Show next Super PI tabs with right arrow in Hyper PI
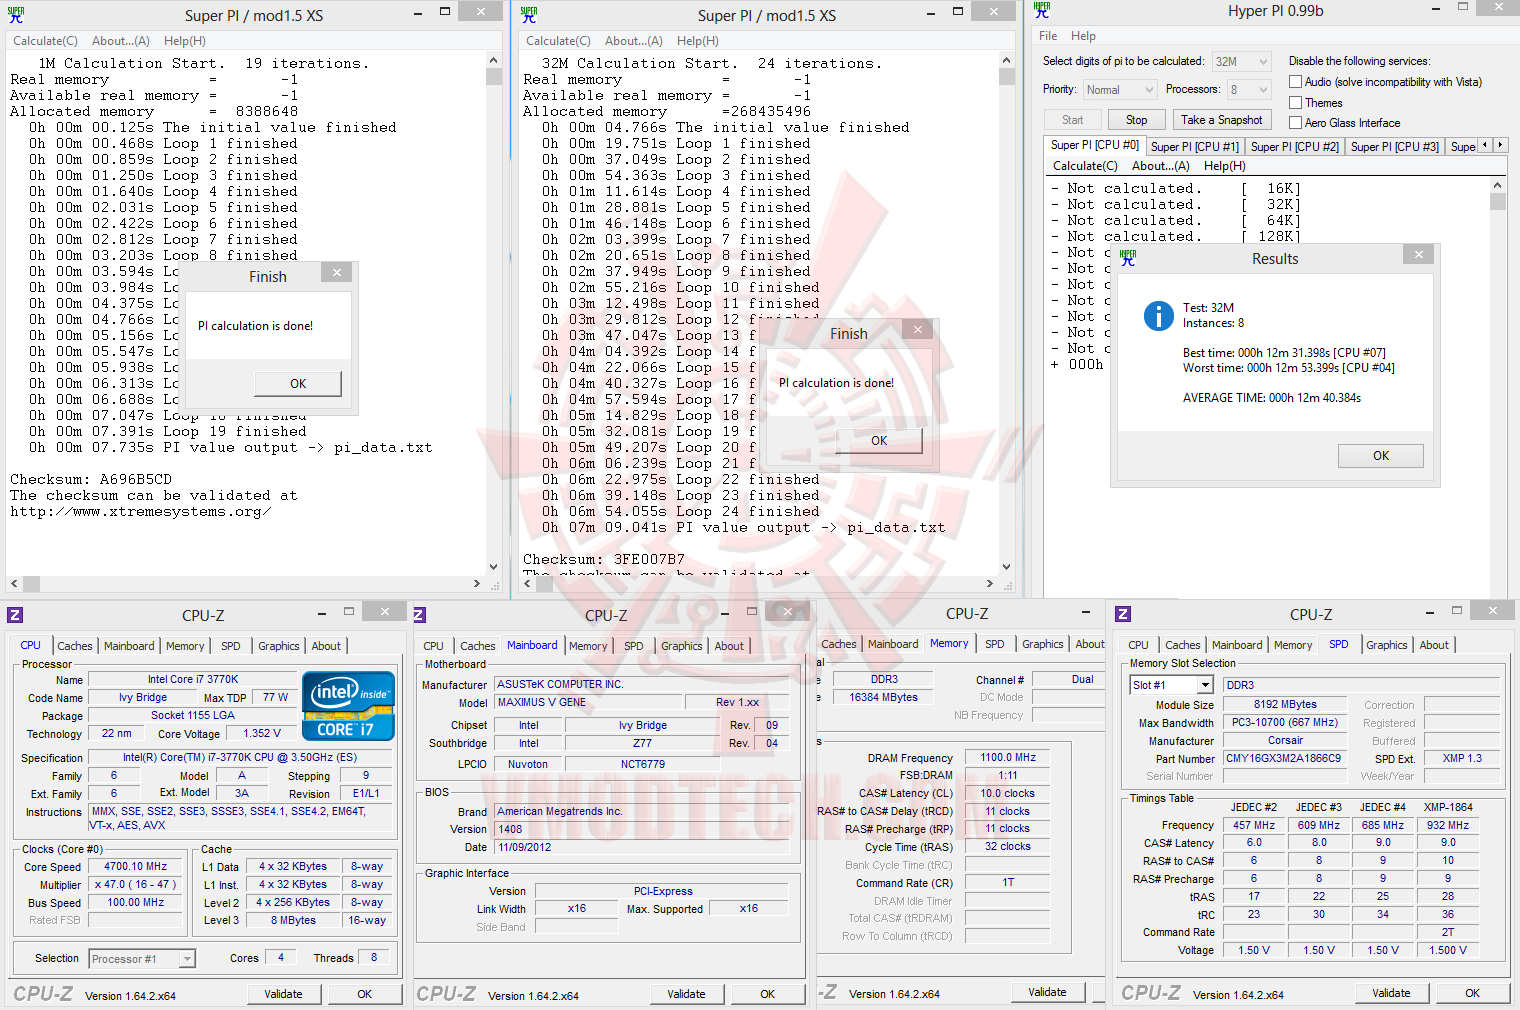Image resolution: width=1520 pixels, height=1010 pixels. tap(1500, 145)
